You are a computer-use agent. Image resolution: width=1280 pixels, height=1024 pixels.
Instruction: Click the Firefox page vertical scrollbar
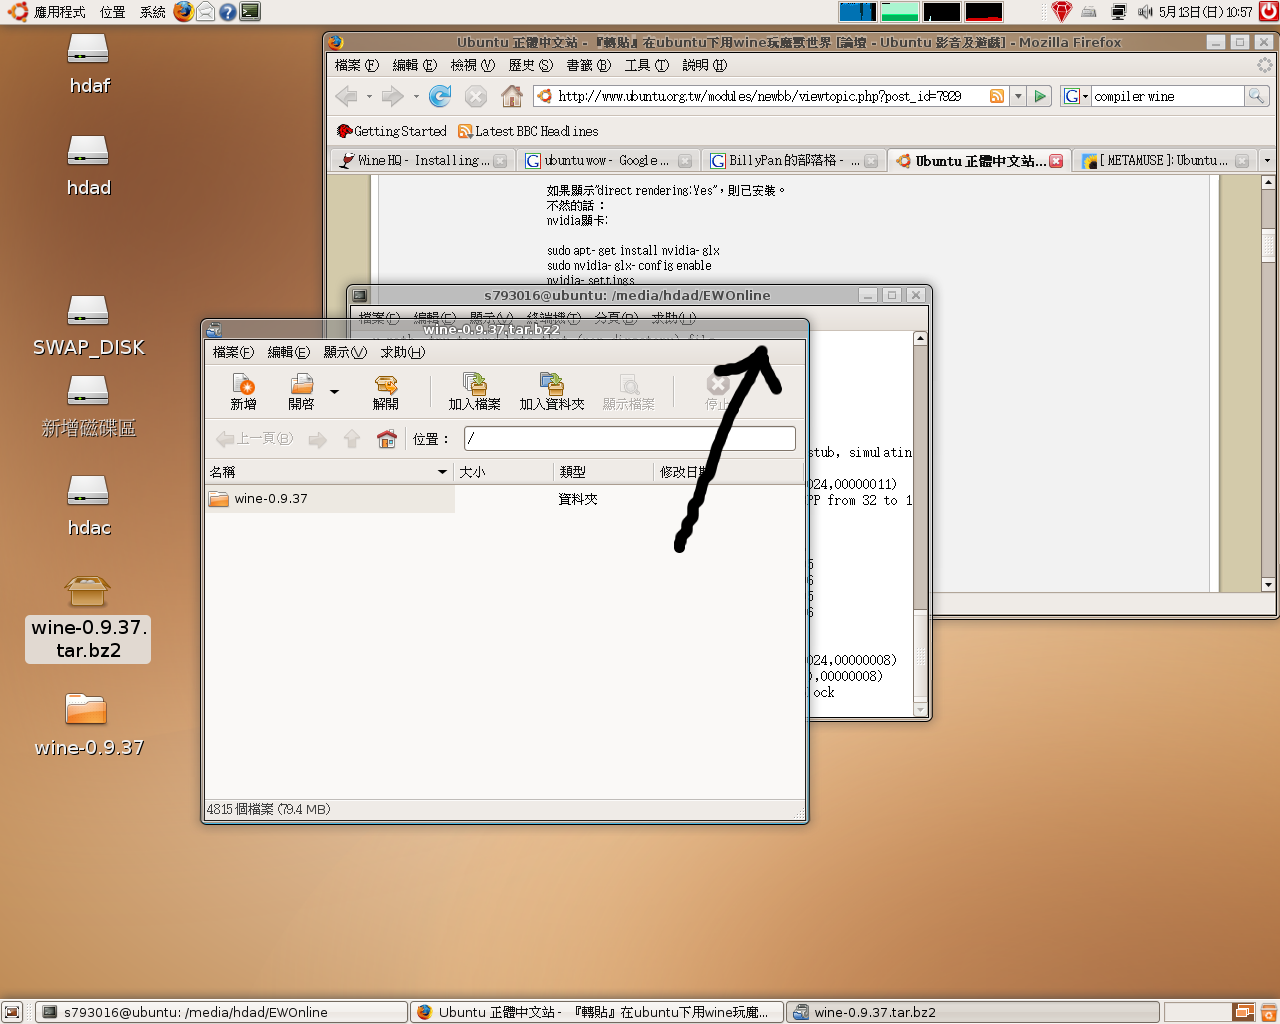(1268, 400)
